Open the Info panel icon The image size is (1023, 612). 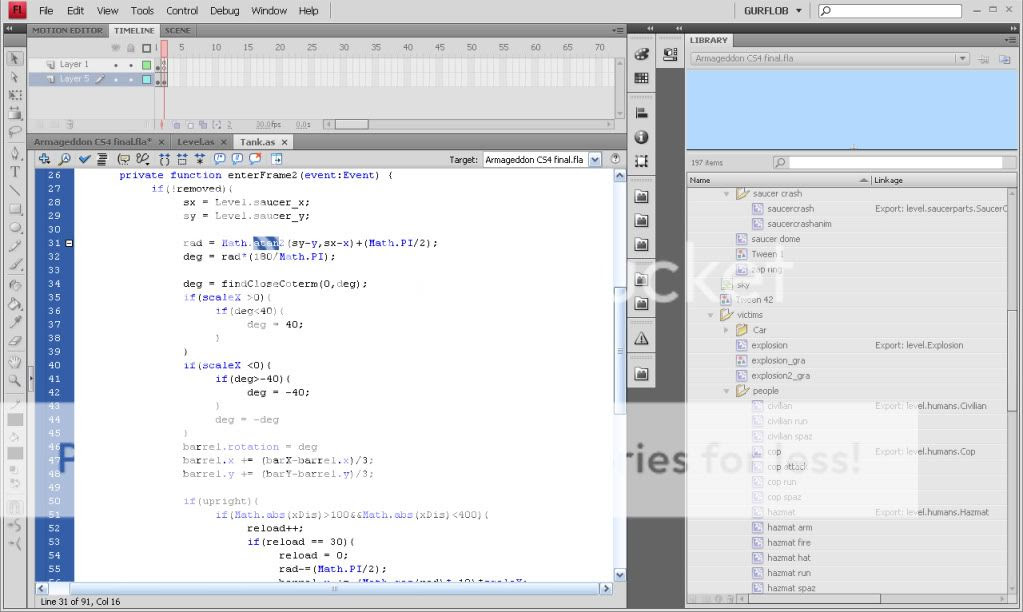pos(641,137)
